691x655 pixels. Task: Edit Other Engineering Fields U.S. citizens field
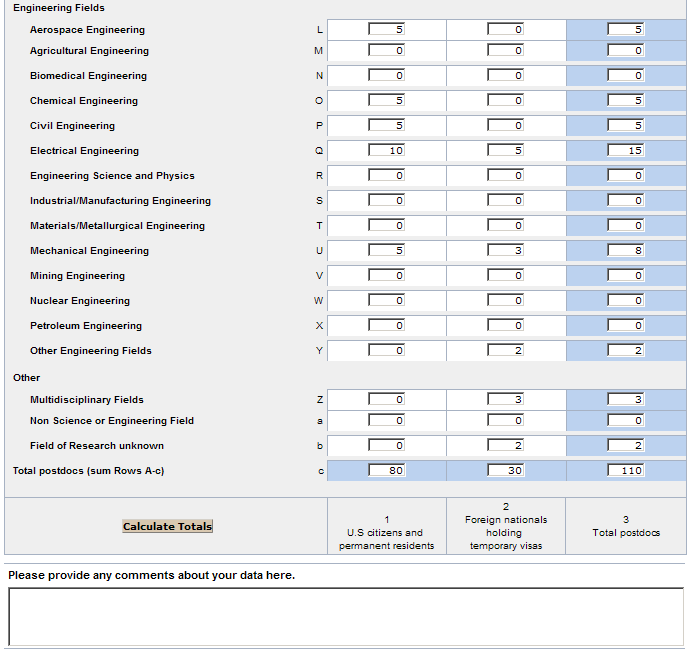click(x=386, y=350)
